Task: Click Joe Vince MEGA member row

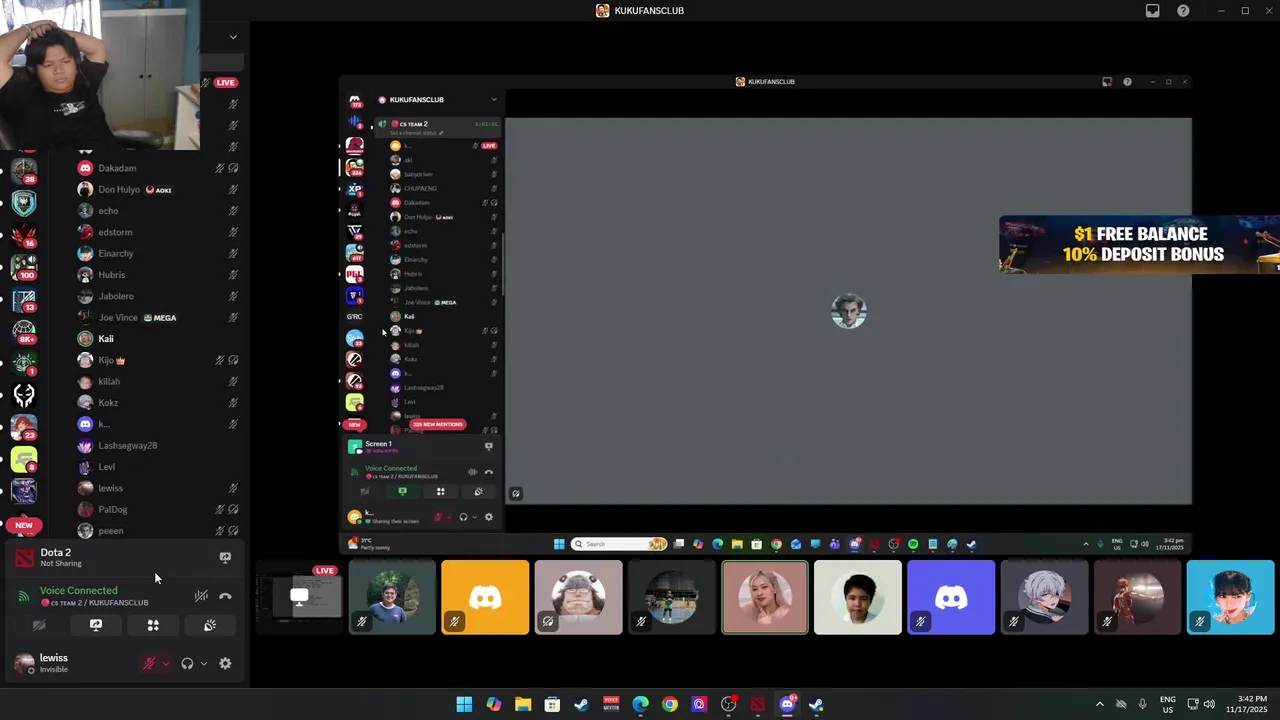Action: pos(159,317)
